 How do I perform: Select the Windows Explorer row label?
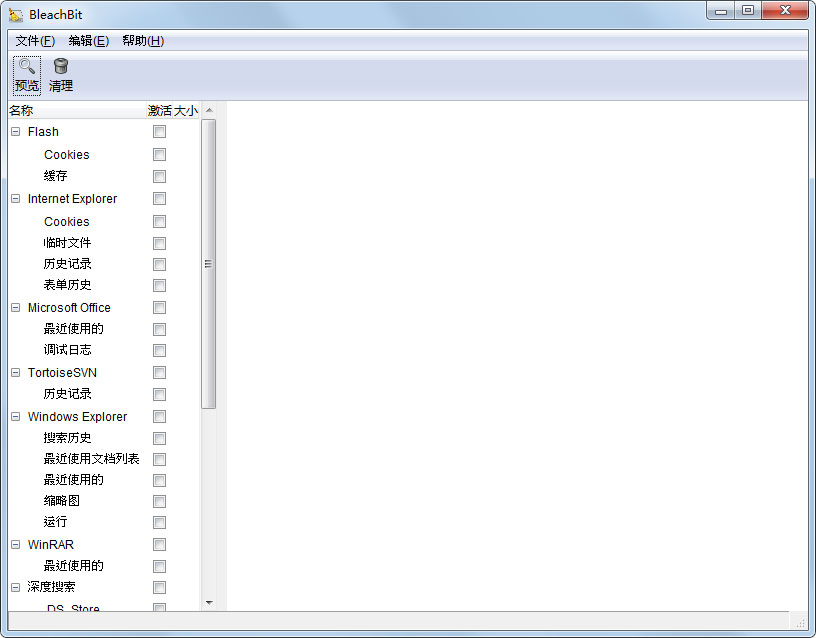pos(78,417)
